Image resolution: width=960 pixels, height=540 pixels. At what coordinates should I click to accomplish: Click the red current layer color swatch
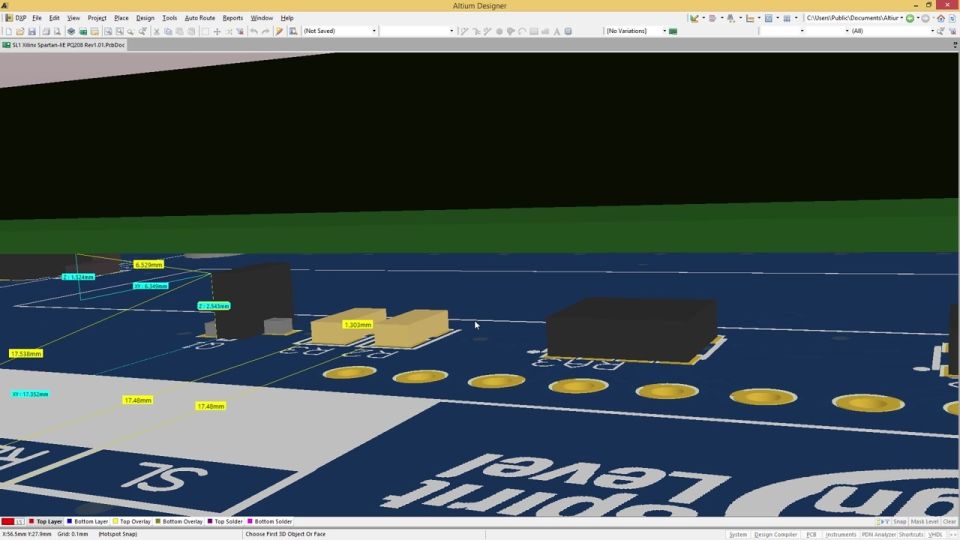[7, 522]
